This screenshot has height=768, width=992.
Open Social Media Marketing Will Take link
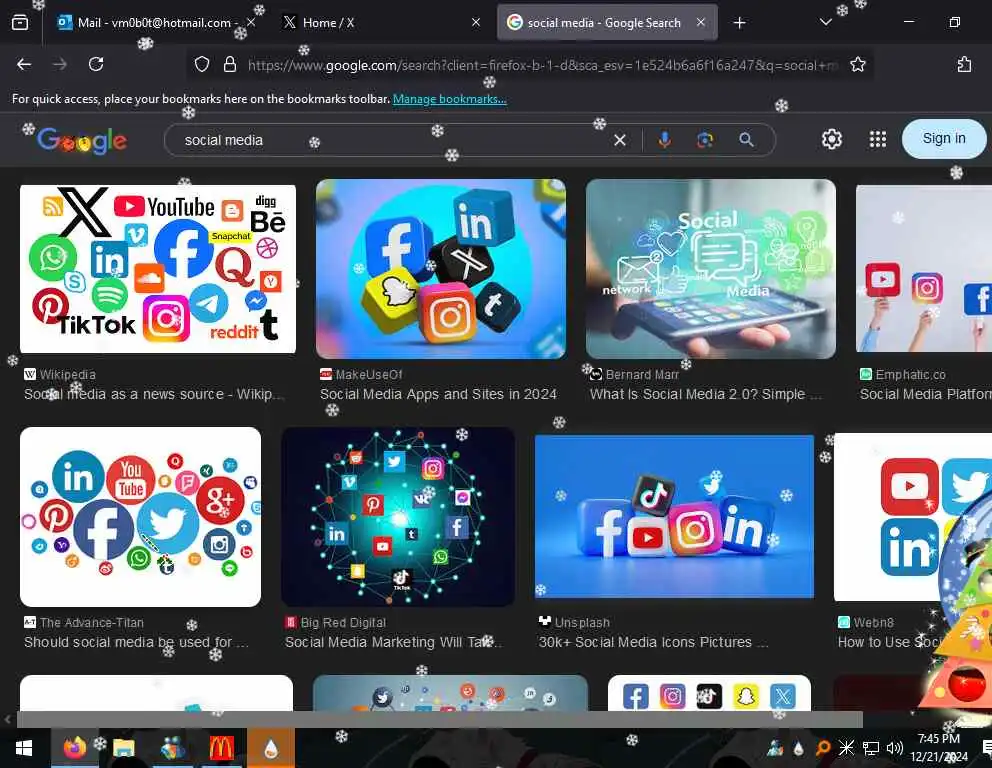[x=394, y=642]
